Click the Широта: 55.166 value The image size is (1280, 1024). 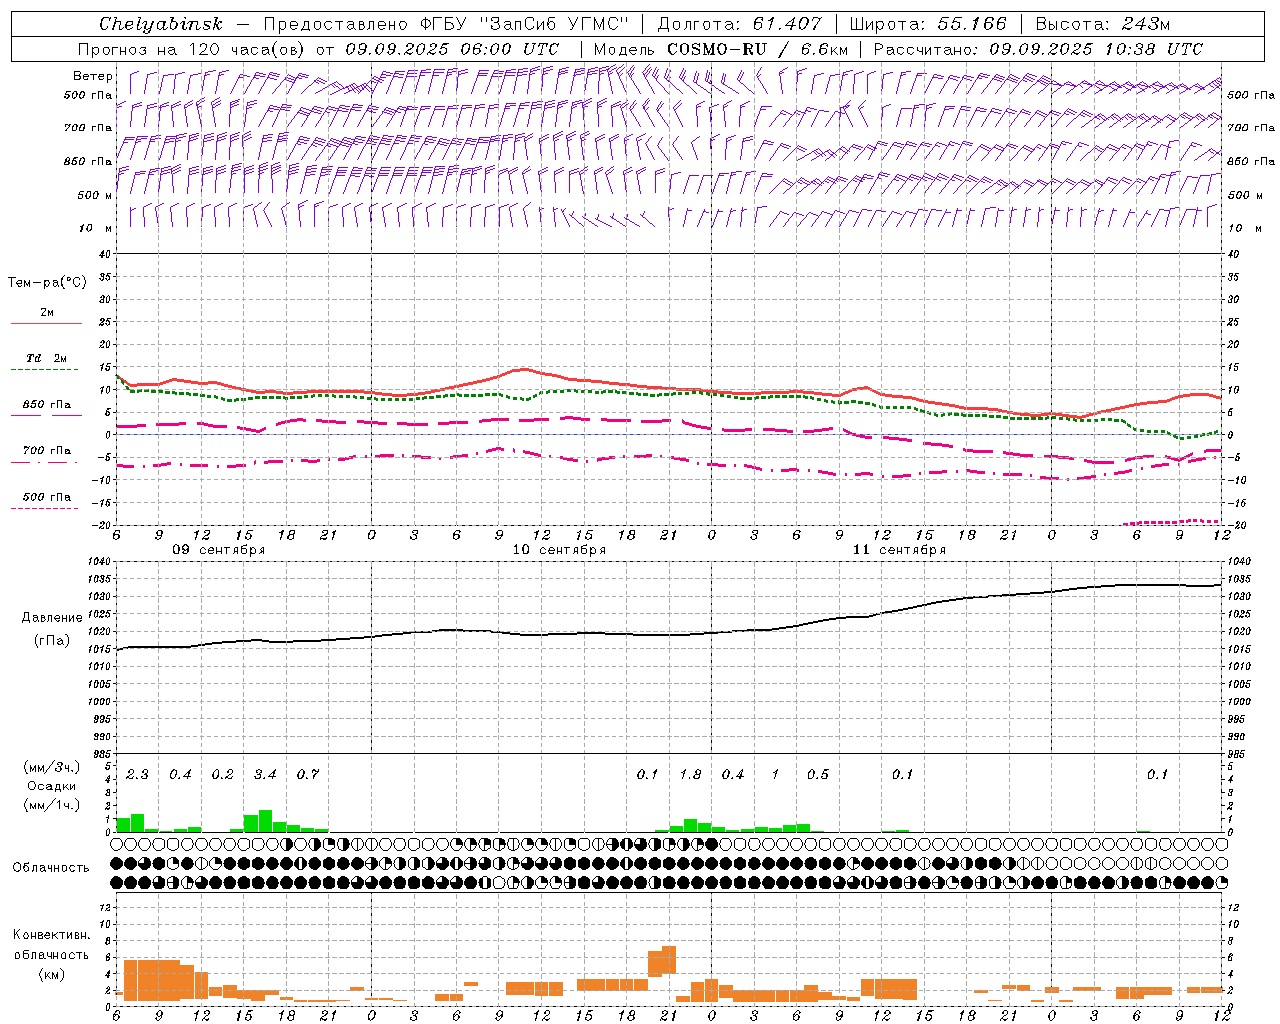point(927,24)
